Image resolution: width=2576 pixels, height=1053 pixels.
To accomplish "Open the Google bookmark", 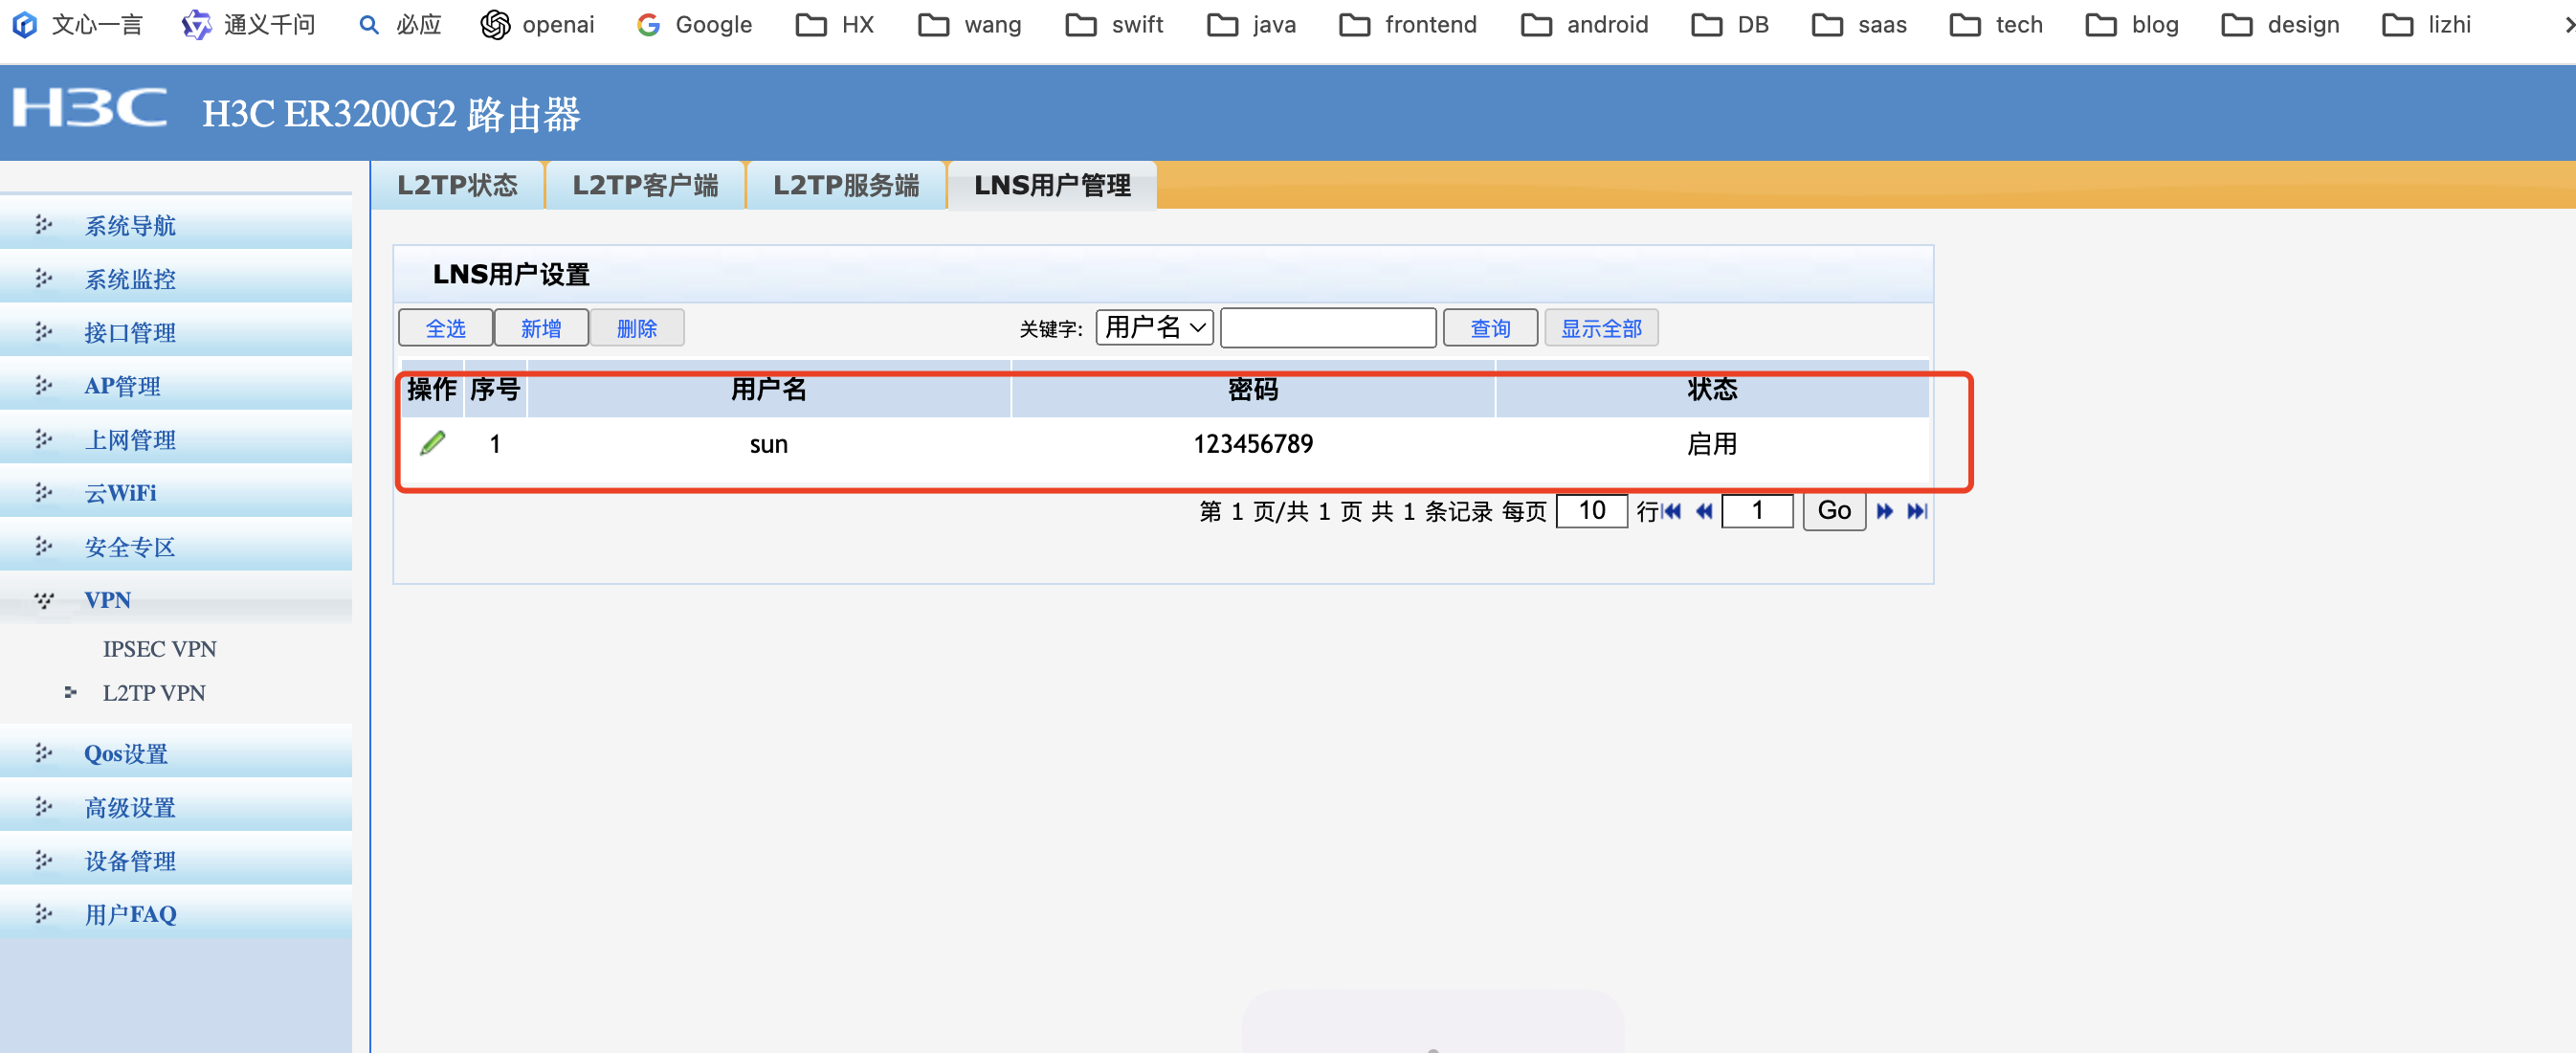I will click(694, 24).
